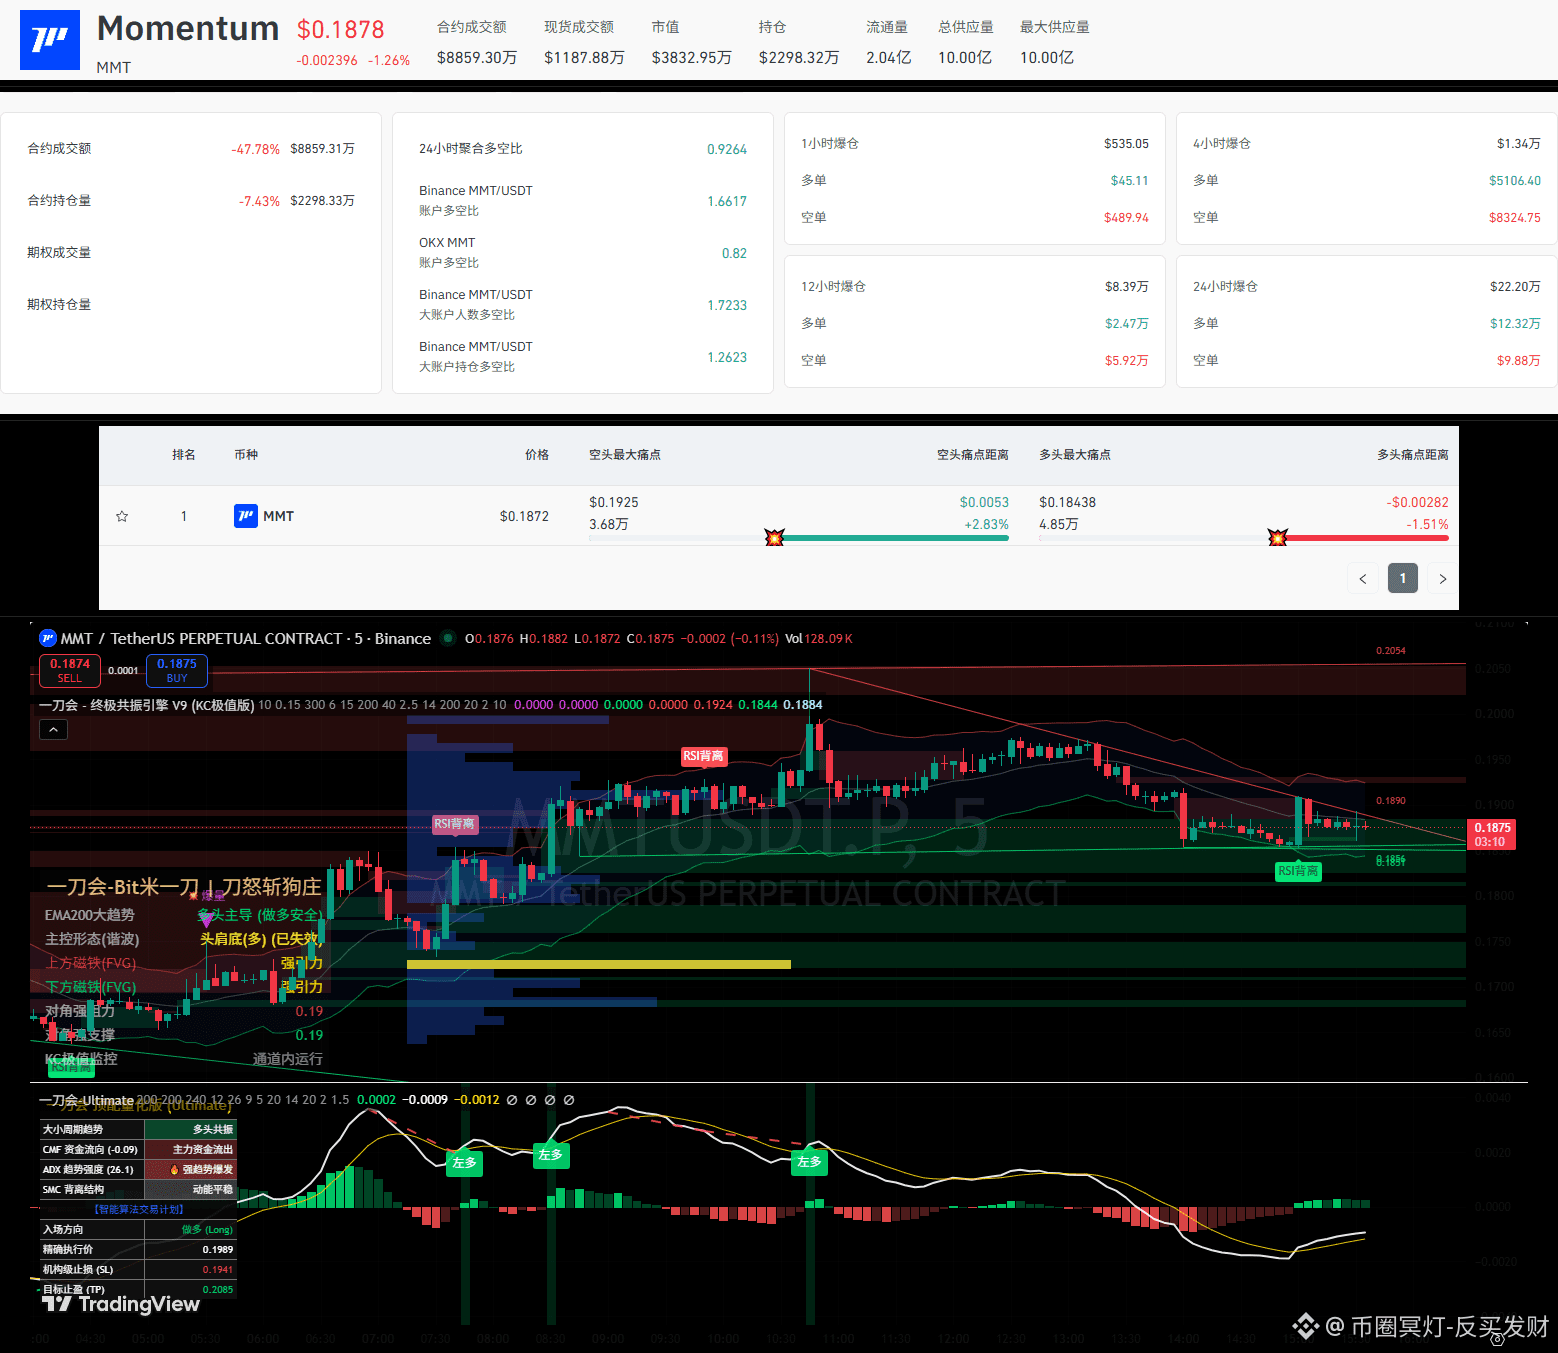1558x1353 pixels.
Task: Click the Binance 大账户持仓多空比 value 1.2623
Action: pos(727,357)
